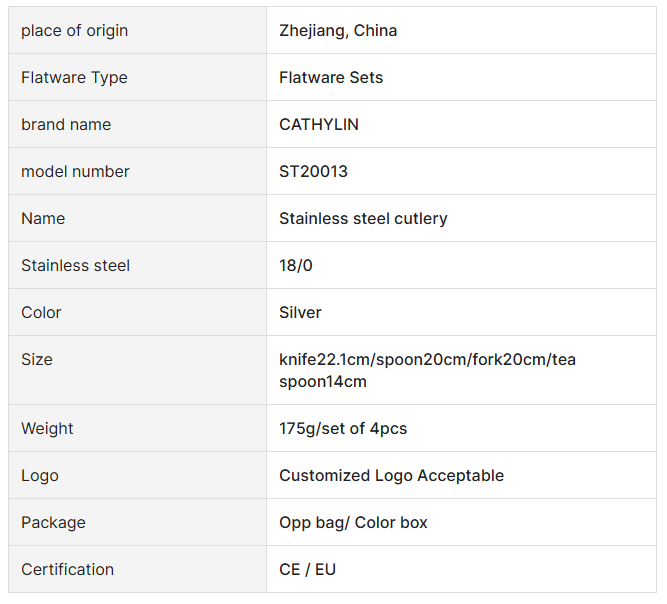Click the 'CE / EU' certification value
The image size is (667, 604).
[307, 570]
